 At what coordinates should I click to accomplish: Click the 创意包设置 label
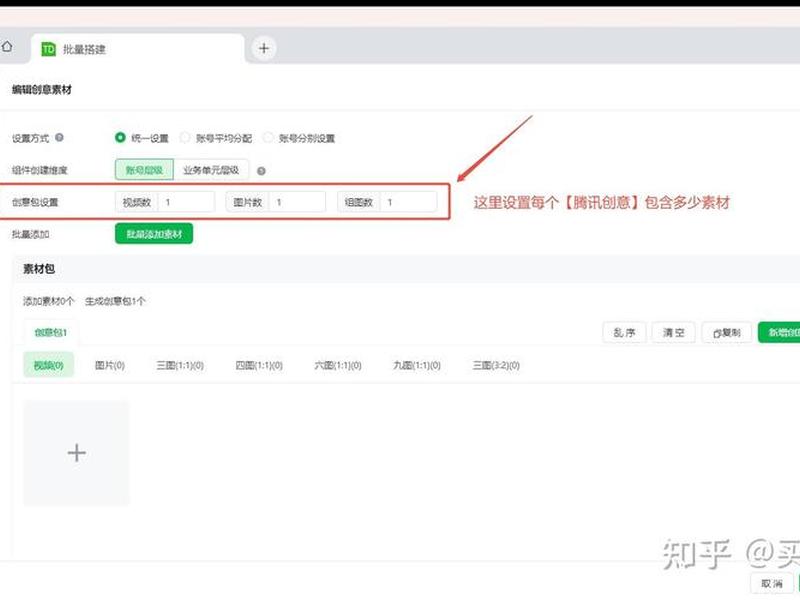(35, 202)
